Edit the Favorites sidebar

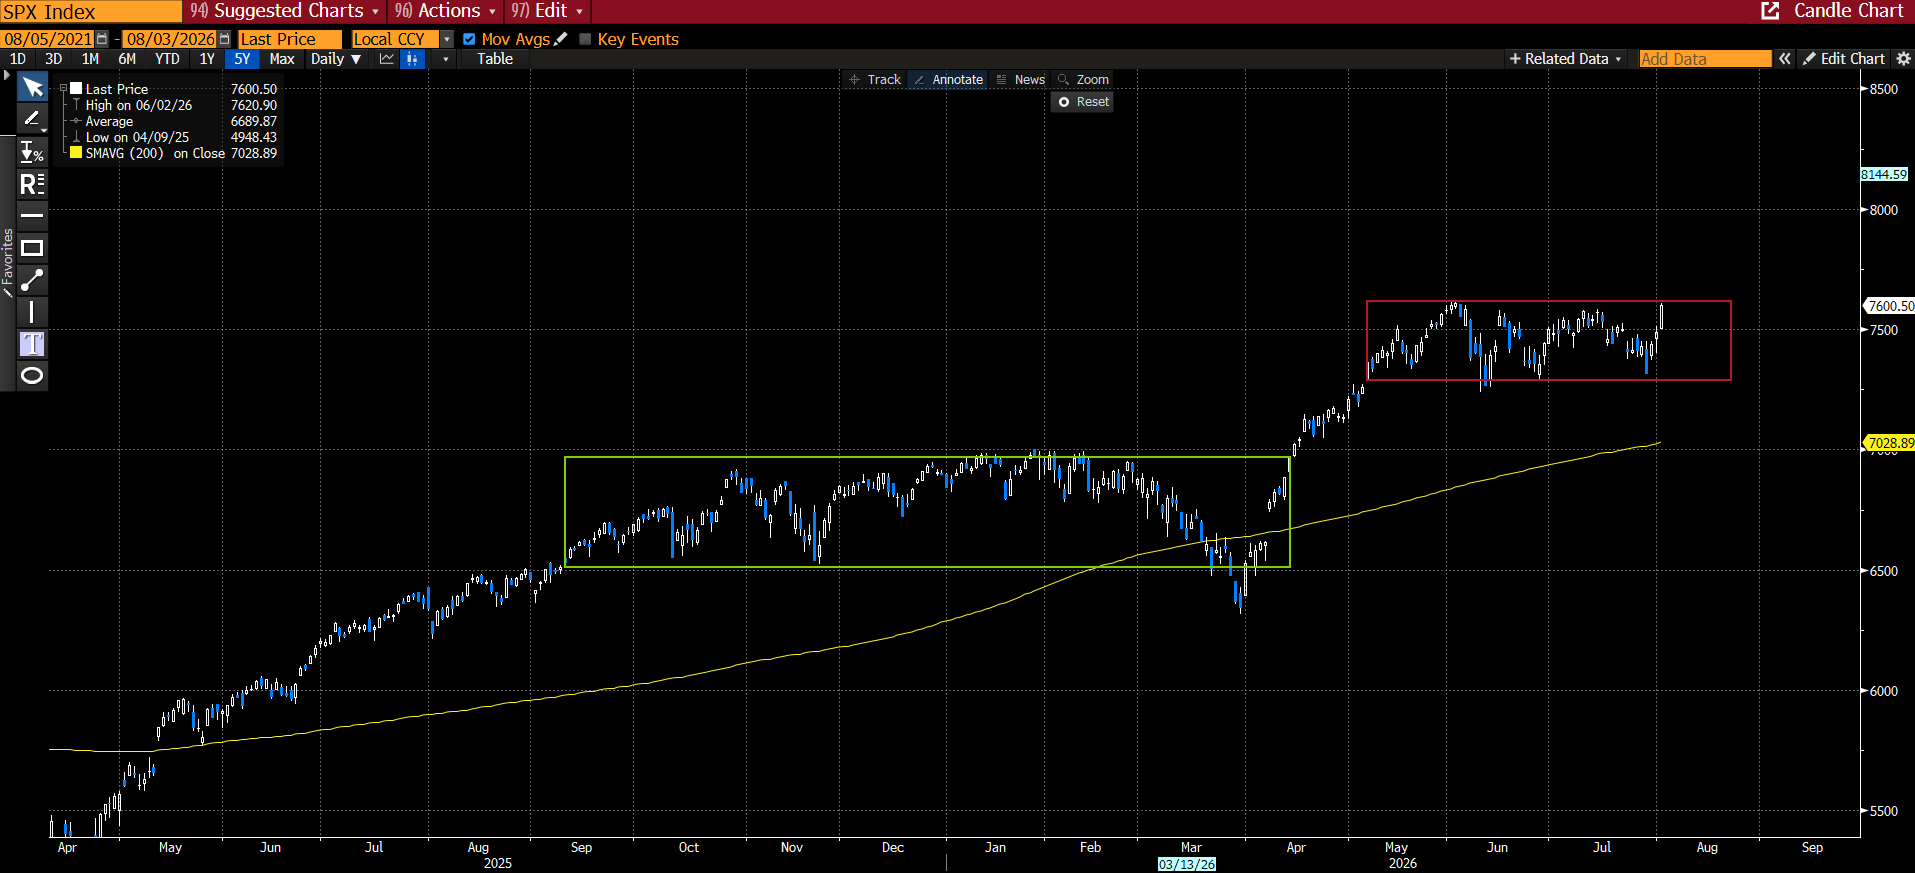[x=8, y=263]
